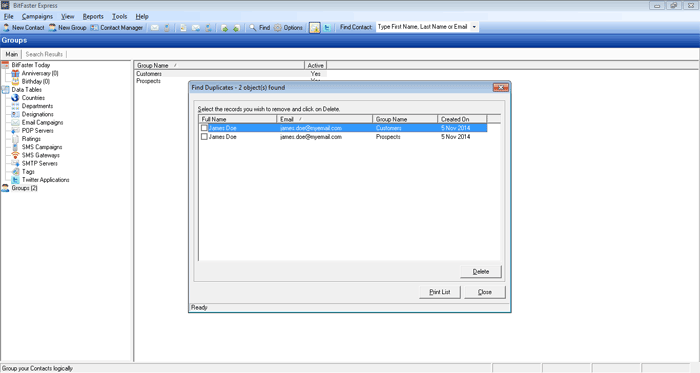The height and width of the screenshot is (373, 700).
Task: Open Options via the gear icon
Action: click(288, 28)
